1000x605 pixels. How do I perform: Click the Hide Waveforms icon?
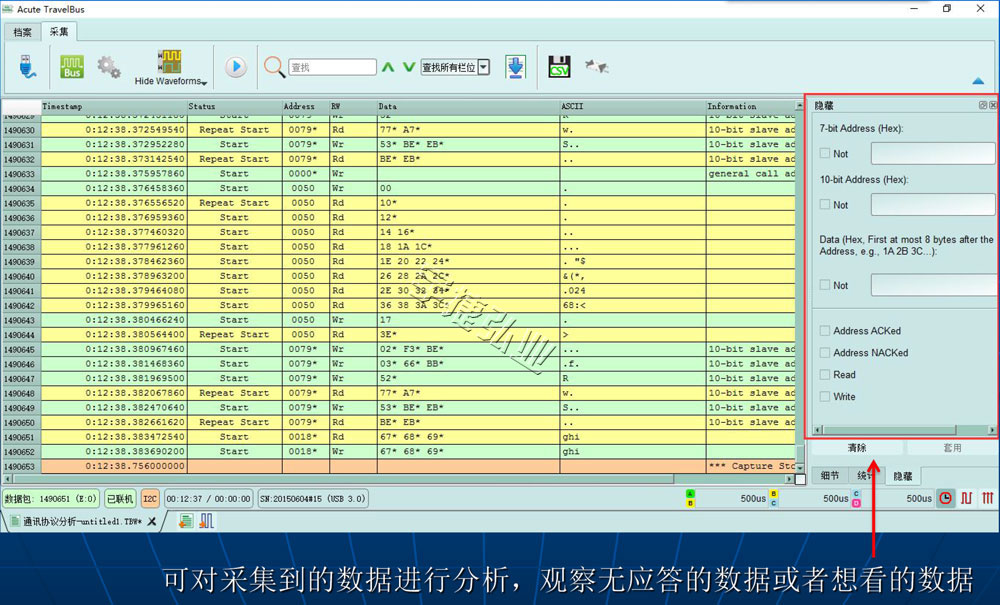170,62
